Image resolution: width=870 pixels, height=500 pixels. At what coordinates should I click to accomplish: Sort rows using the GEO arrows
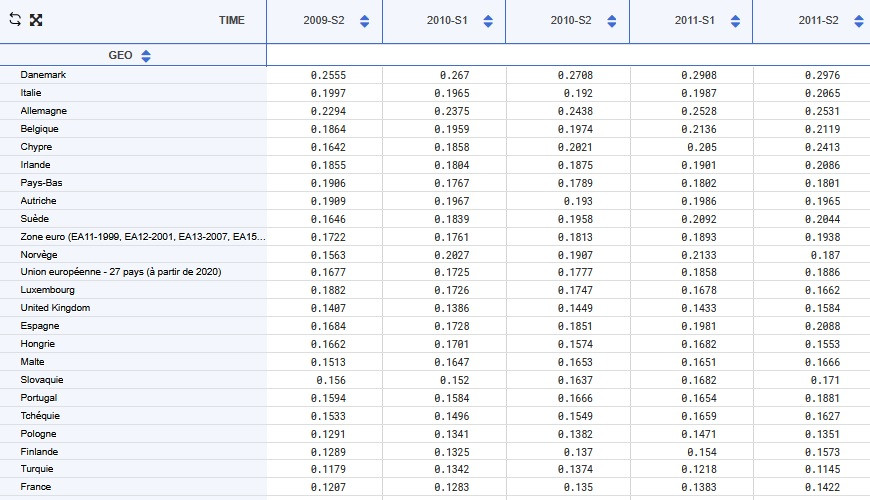[146, 55]
